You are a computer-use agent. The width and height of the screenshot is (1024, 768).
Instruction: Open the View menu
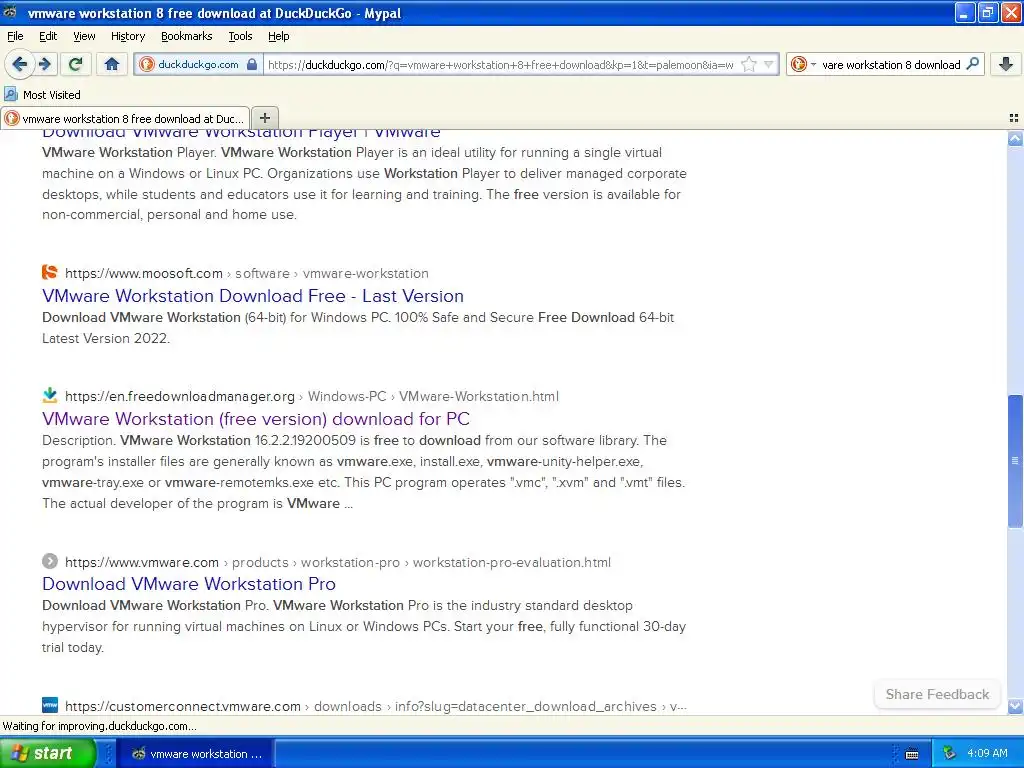coord(84,36)
